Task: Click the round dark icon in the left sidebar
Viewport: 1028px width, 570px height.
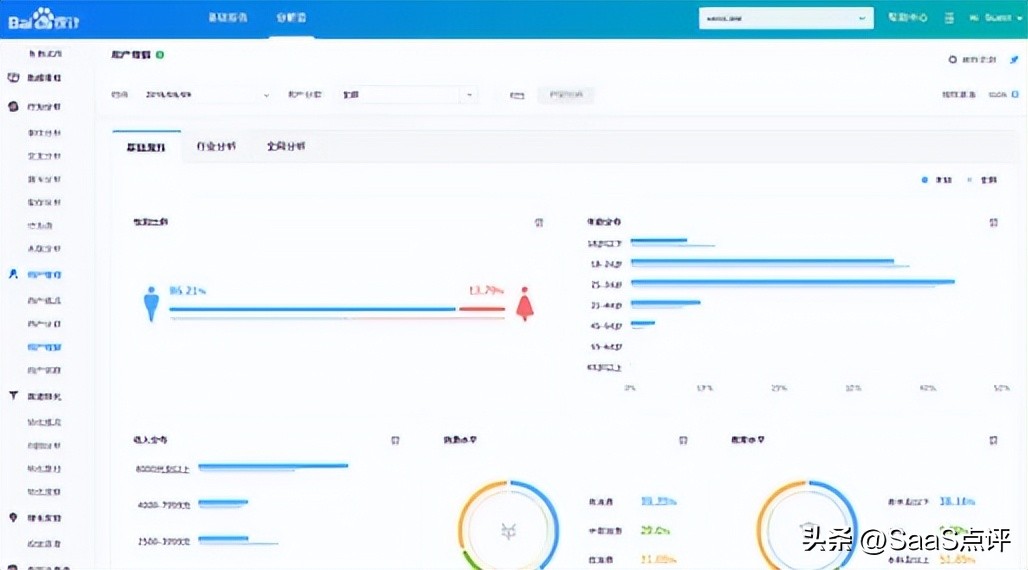Action: [13, 106]
